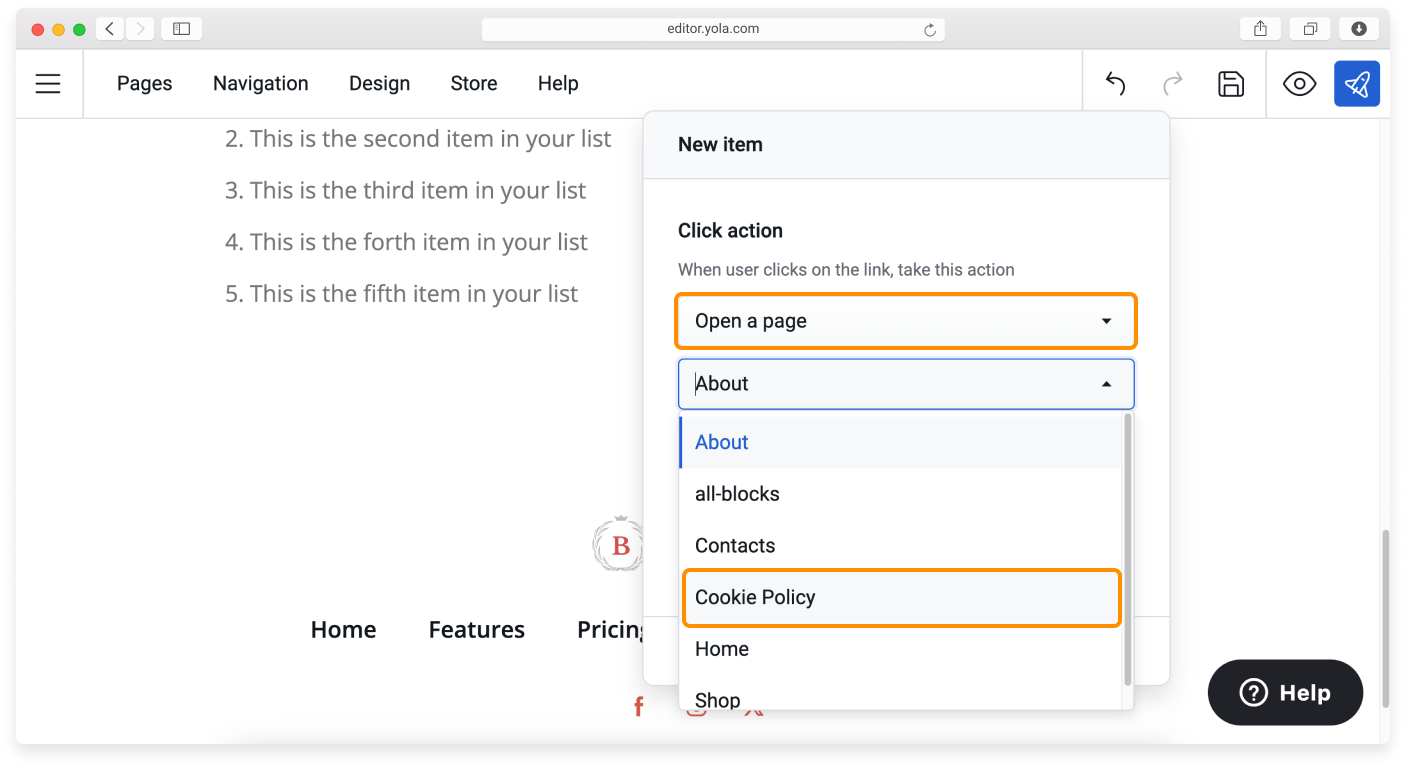Expand the 'Open a page' dropdown
1406x768 pixels.
(906, 321)
